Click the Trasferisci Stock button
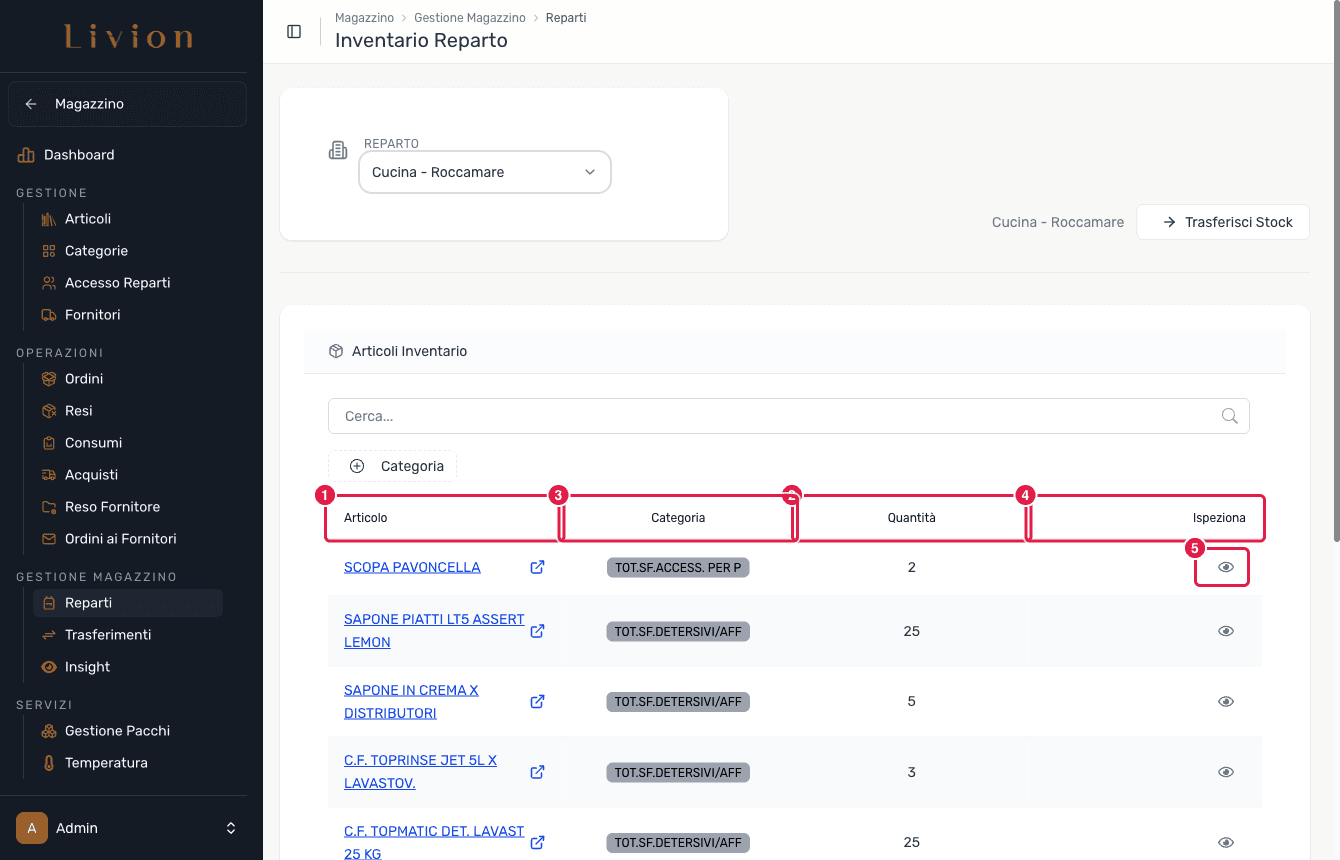Image resolution: width=1340 pixels, height=860 pixels. click(1223, 222)
